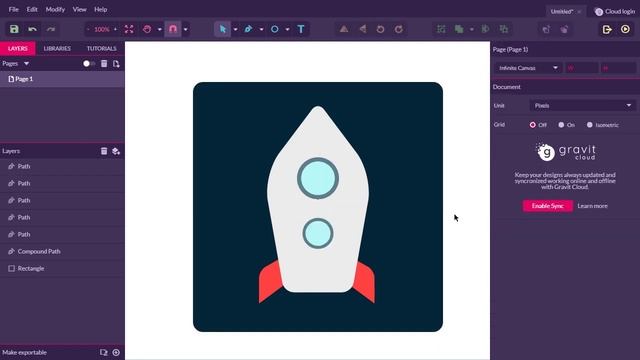
Task: Open the Pen tool dropdown arrow
Action: coord(262,29)
